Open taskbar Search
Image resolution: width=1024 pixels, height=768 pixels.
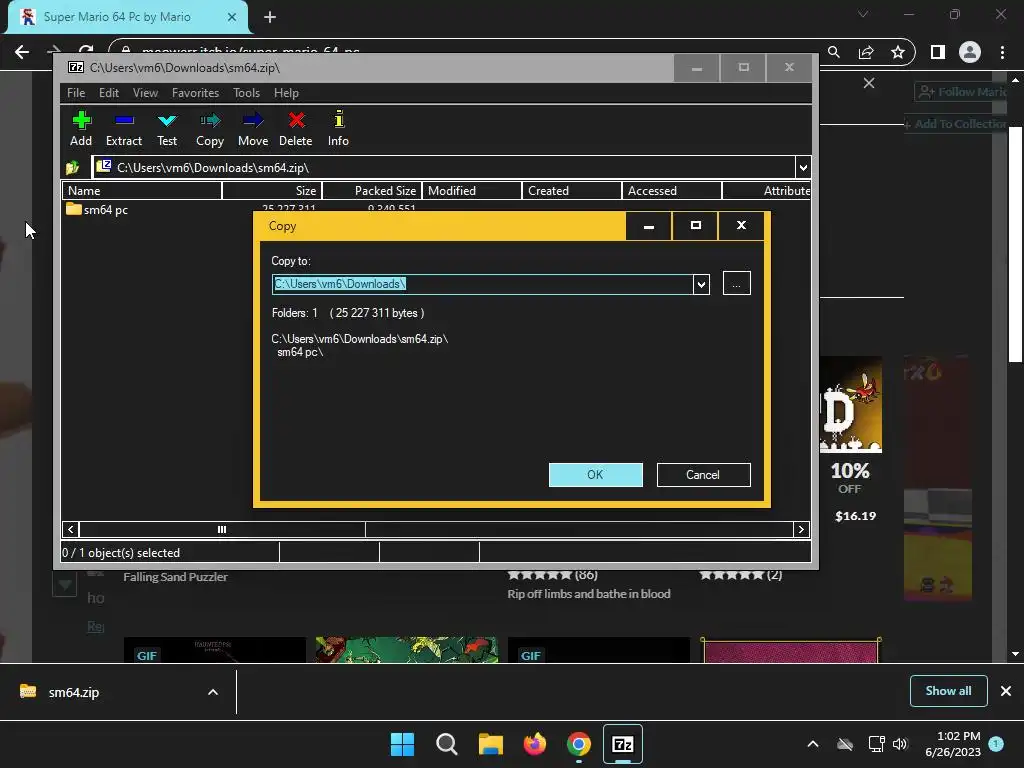click(x=447, y=744)
